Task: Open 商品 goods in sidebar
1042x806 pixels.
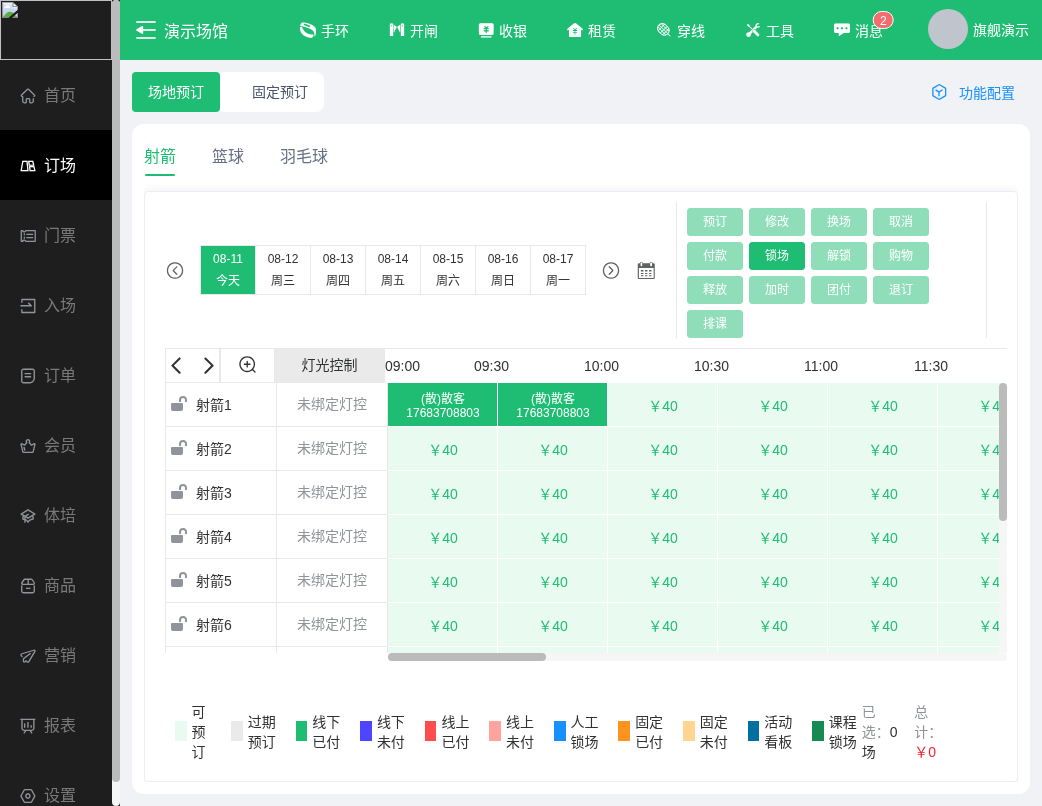Action: [56, 585]
